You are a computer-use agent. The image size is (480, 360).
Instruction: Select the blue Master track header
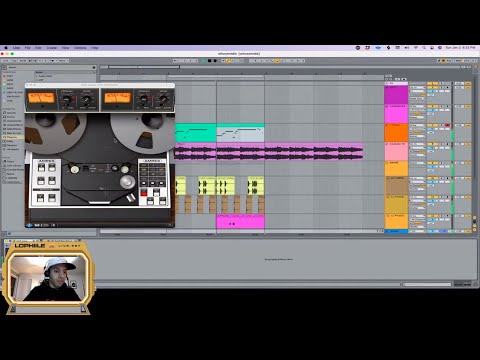[x=396, y=231]
